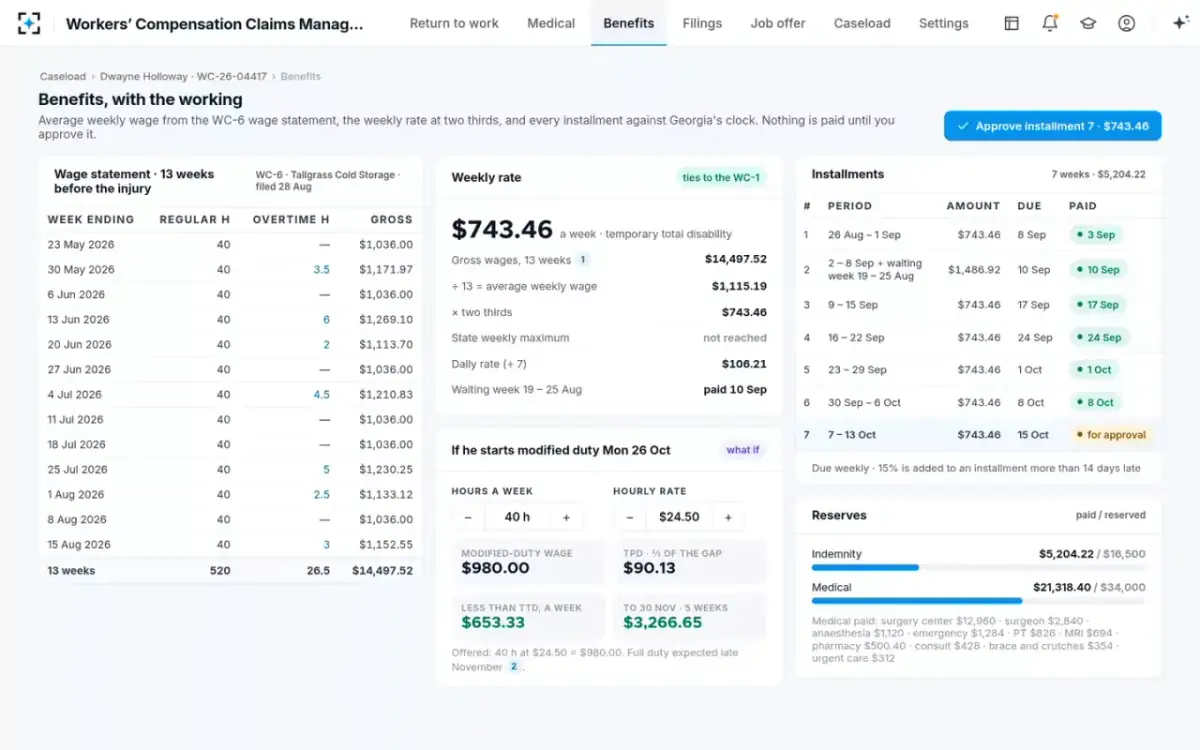Screen dimensions: 1200x750
Task: Click the $24.50 hourly rate field
Action: tap(679, 517)
